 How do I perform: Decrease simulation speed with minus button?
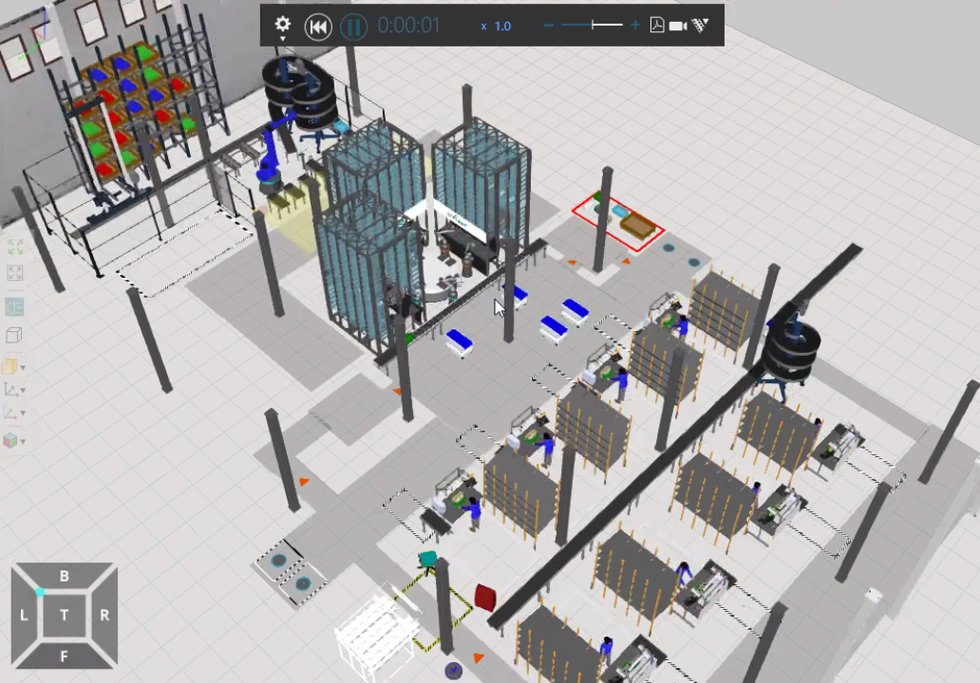tap(549, 26)
